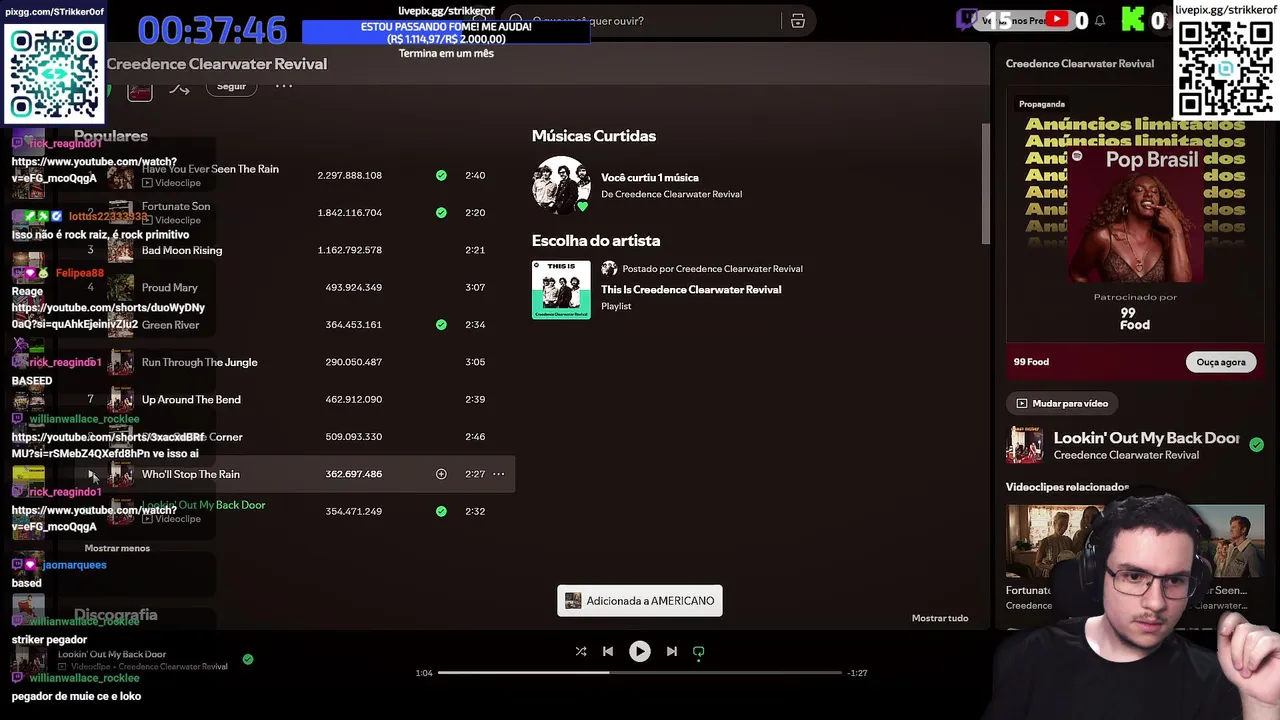Select Up Around The Bend track
The width and height of the screenshot is (1280, 720).
point(191,399)
